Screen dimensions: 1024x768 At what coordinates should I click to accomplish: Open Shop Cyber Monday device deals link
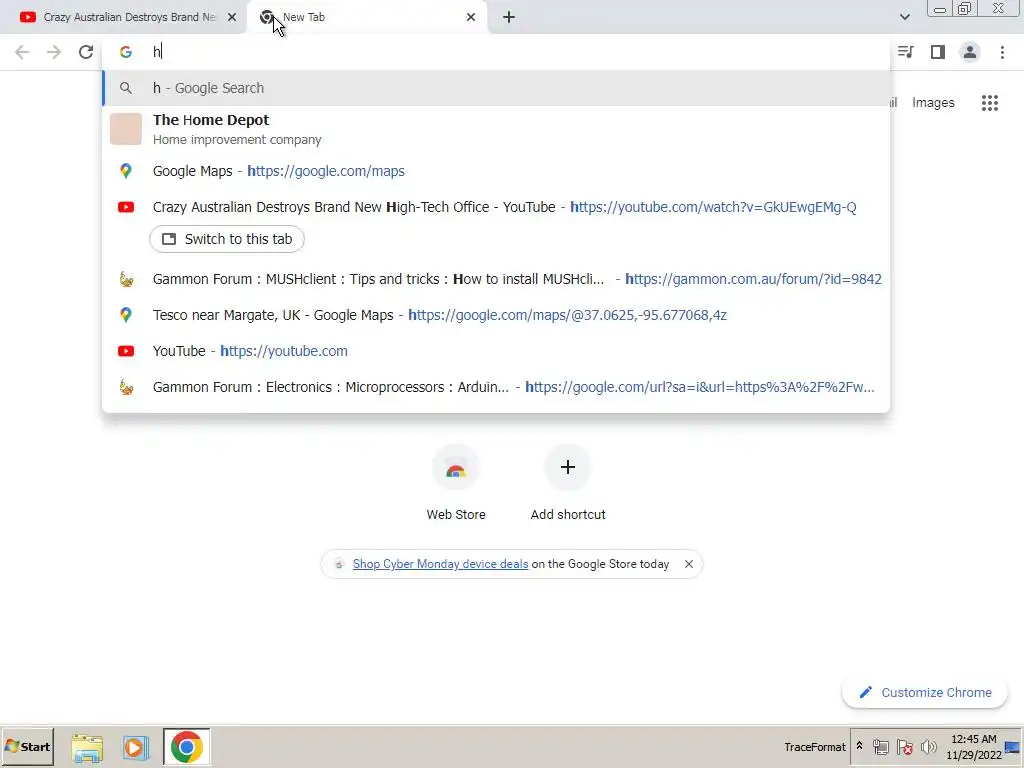point(440,564)
